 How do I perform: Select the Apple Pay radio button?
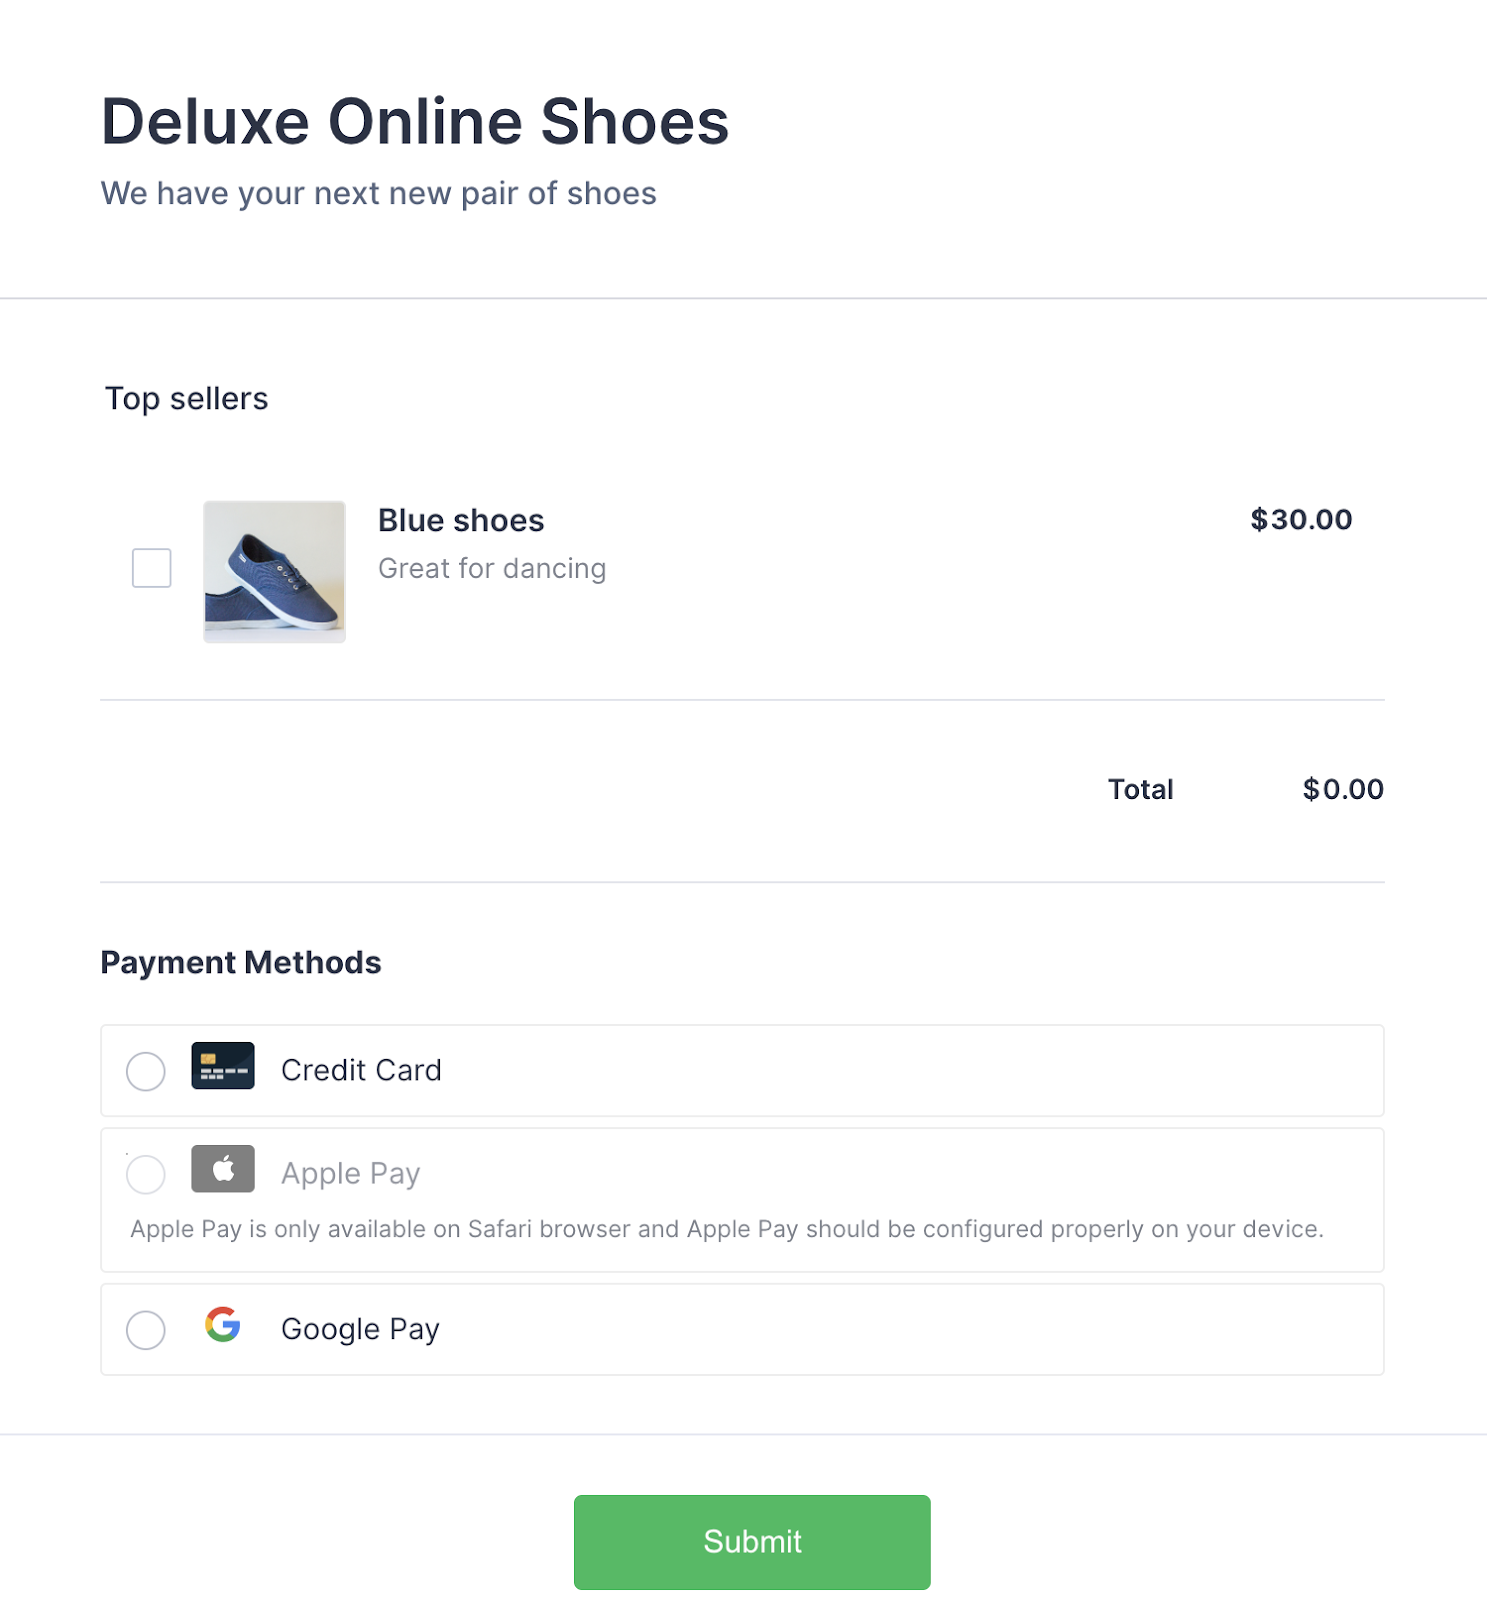coord(146,1174)
